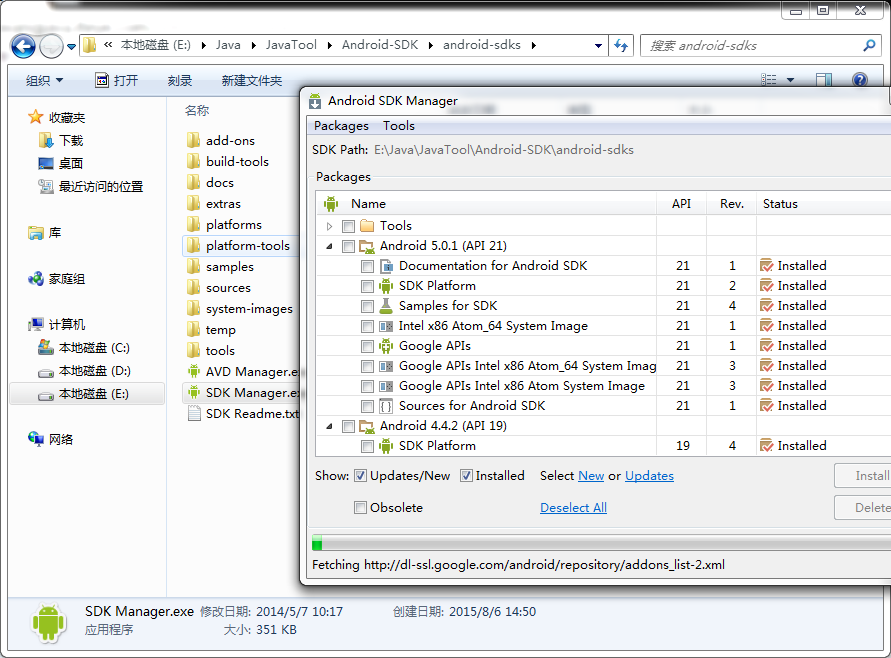Click the New link to select new packages
The image size is (891, 658).
(x=591, y=476)
